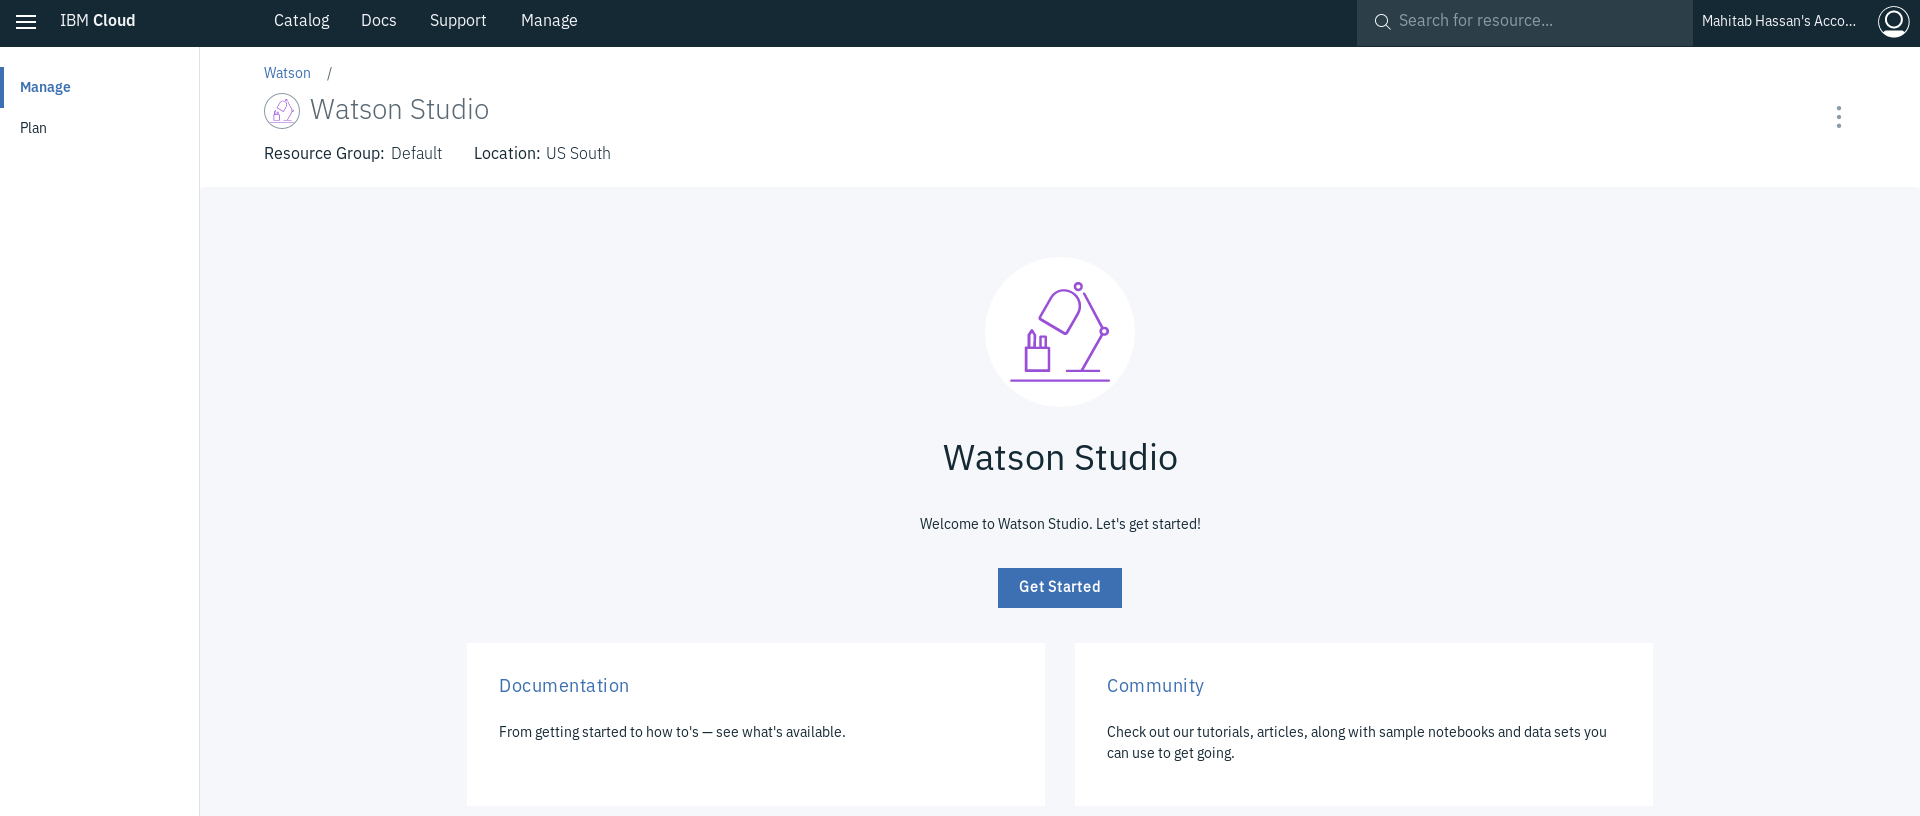Click the Resource Group Default value
The image size is (1920, 816).
[x=416, y=153]
